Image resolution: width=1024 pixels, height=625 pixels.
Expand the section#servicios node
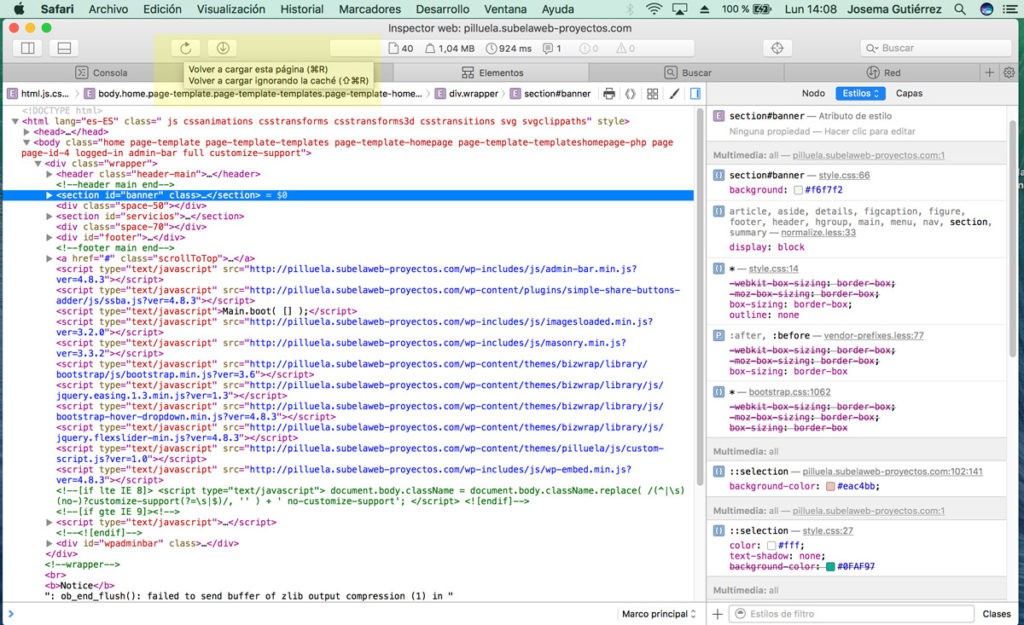49,216
